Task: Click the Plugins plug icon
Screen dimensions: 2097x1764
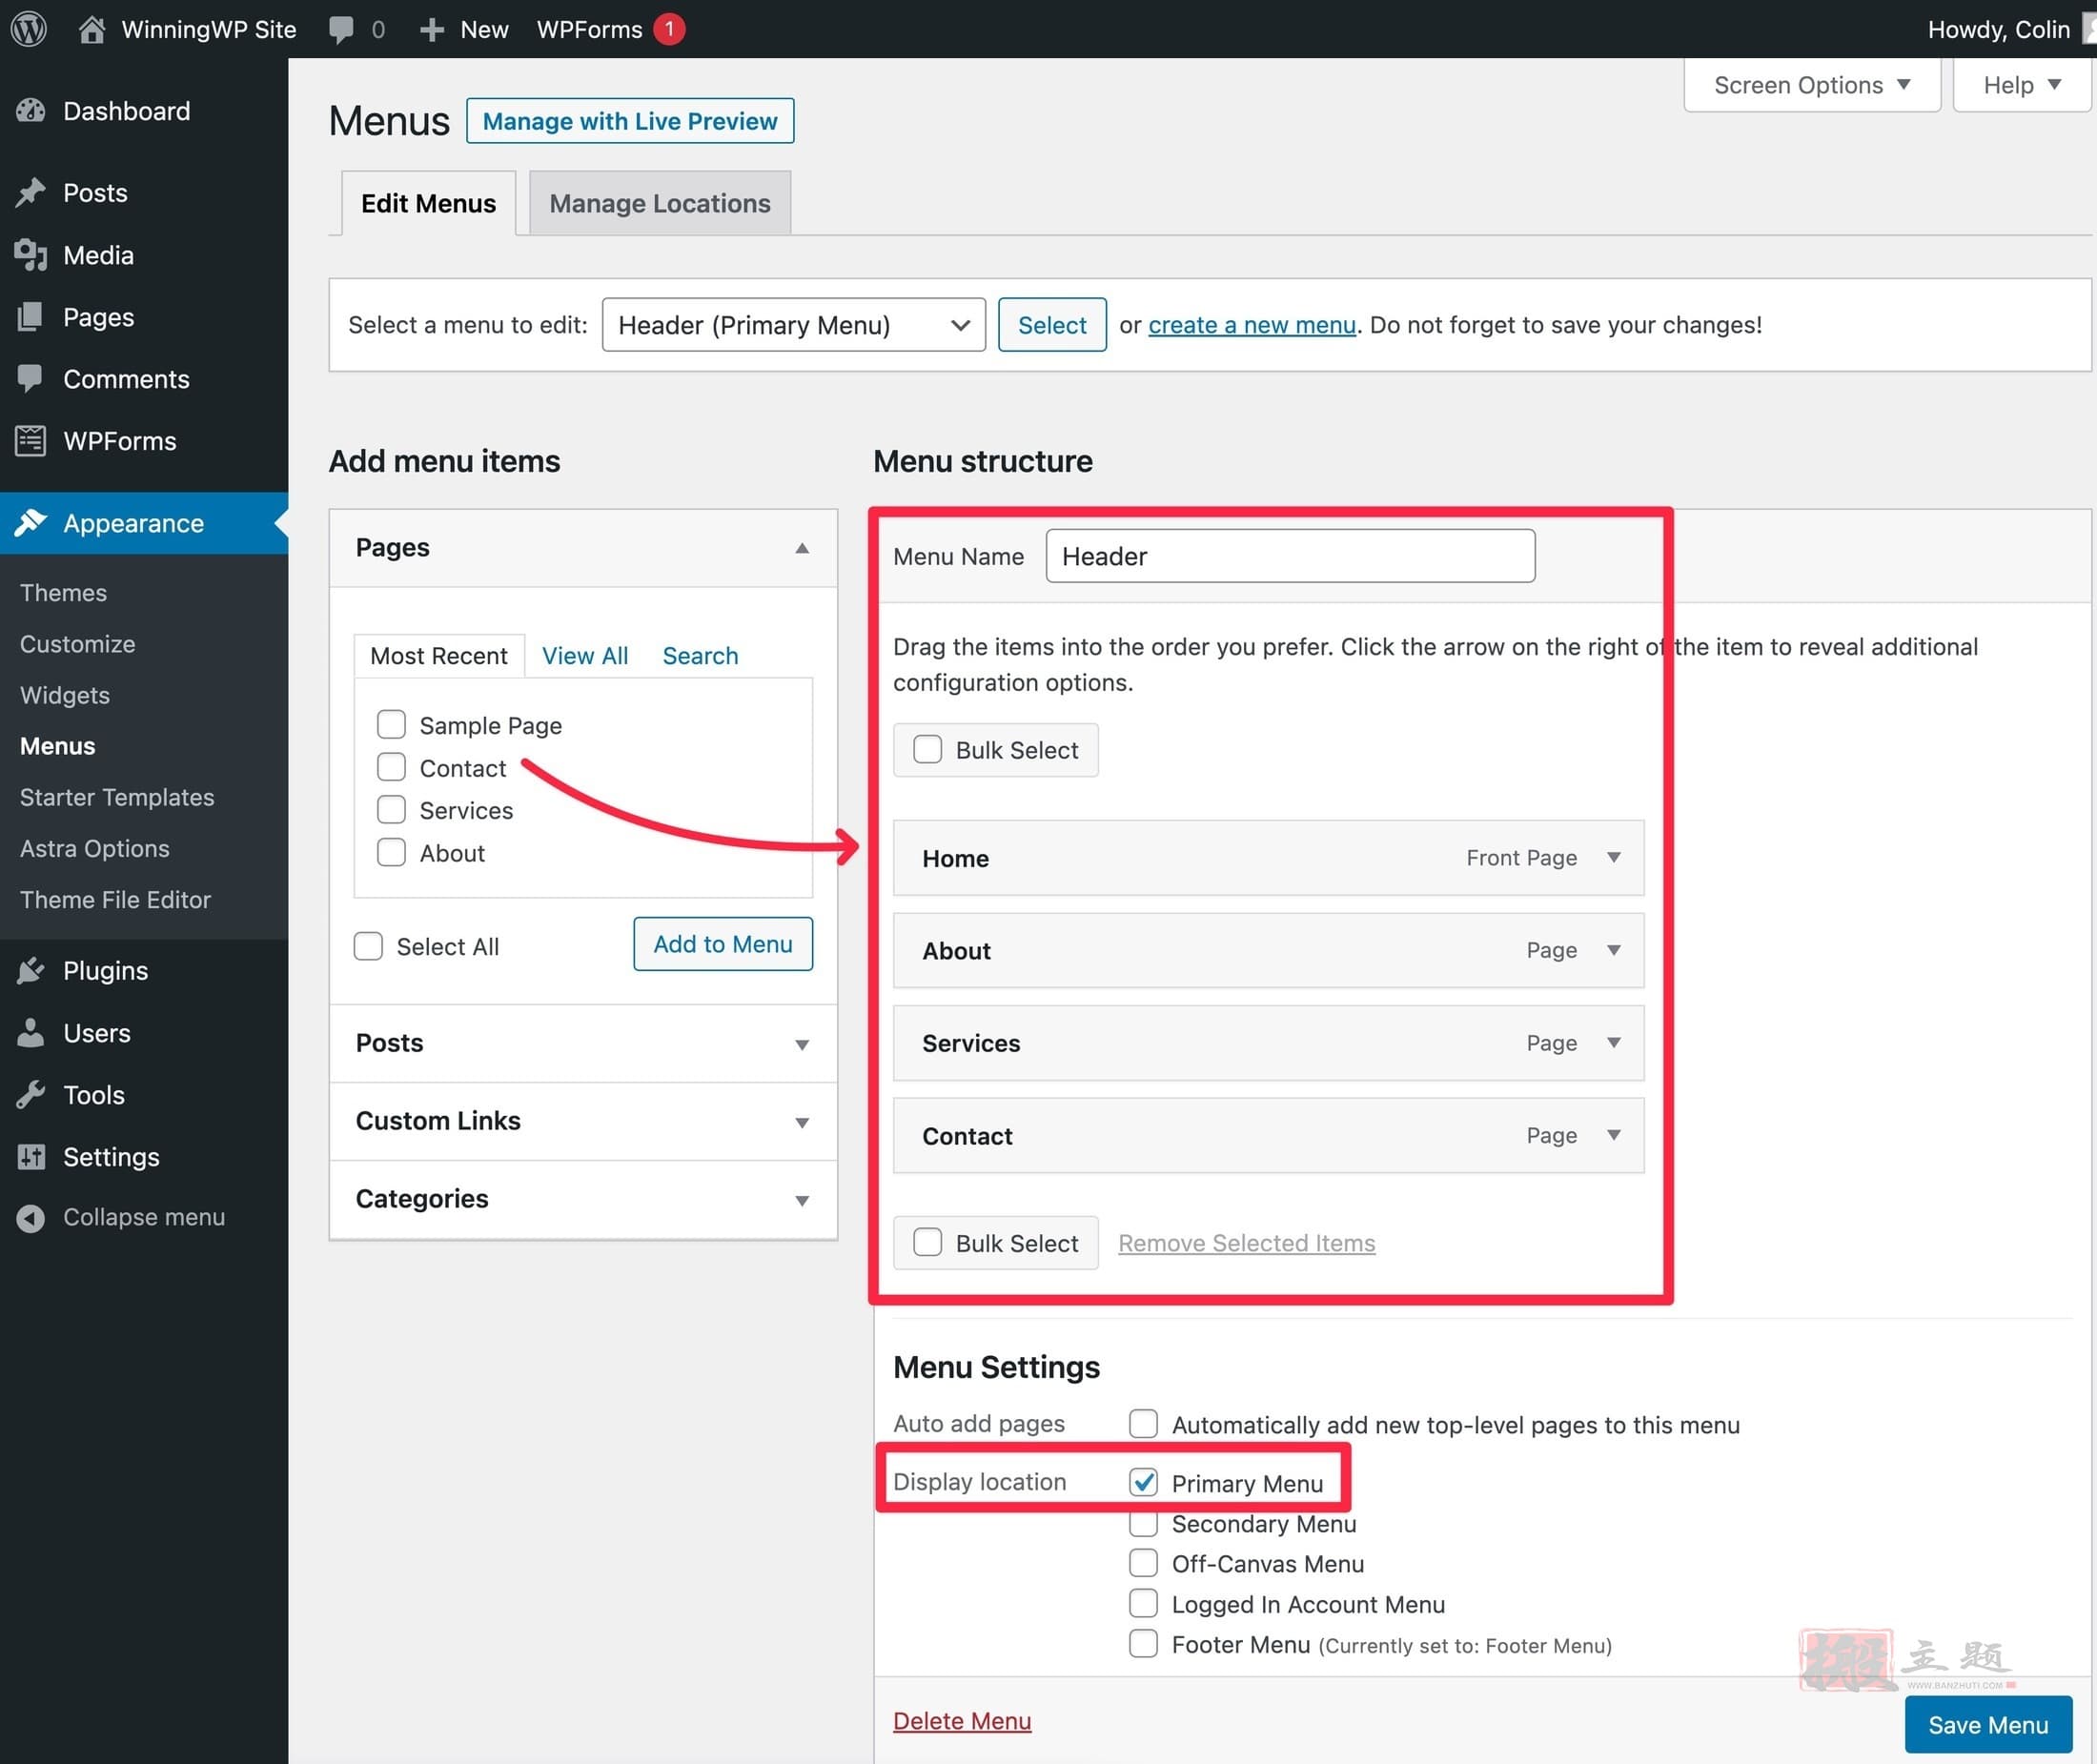Action: (31, 970)
